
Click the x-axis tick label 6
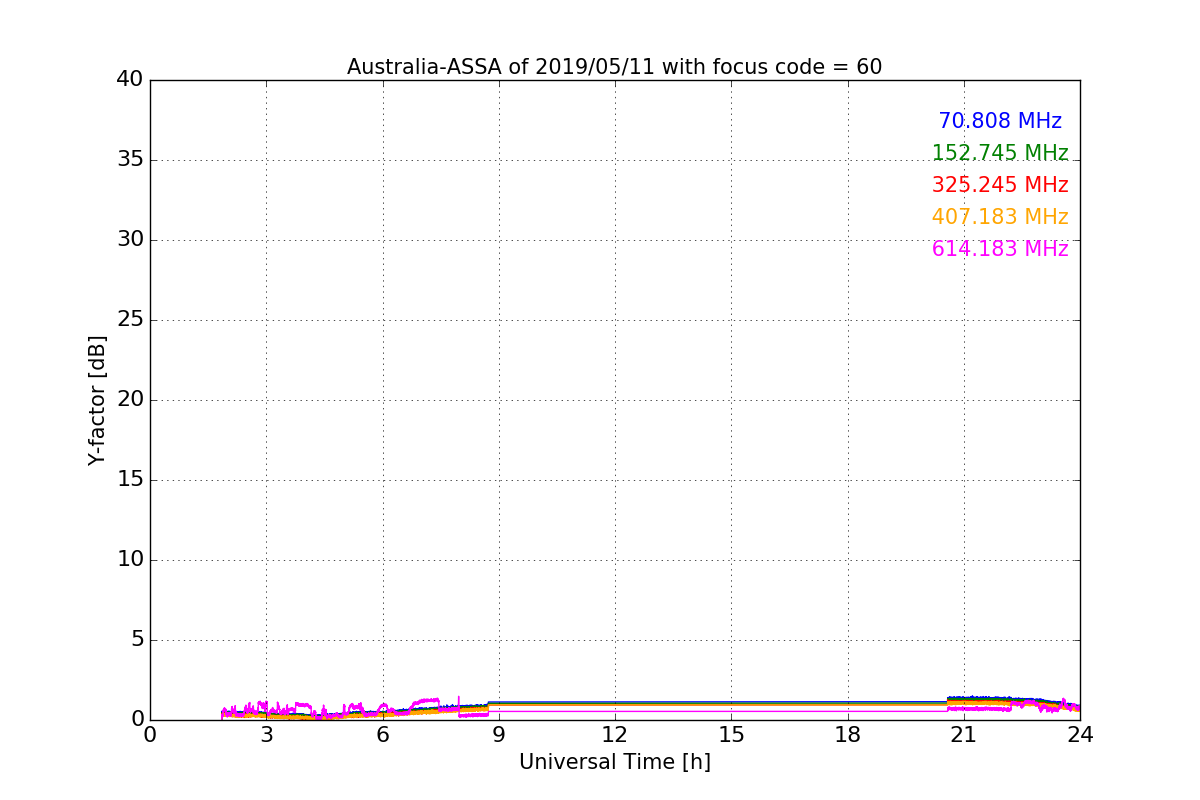pyautogui.click(x=382, y=735)
